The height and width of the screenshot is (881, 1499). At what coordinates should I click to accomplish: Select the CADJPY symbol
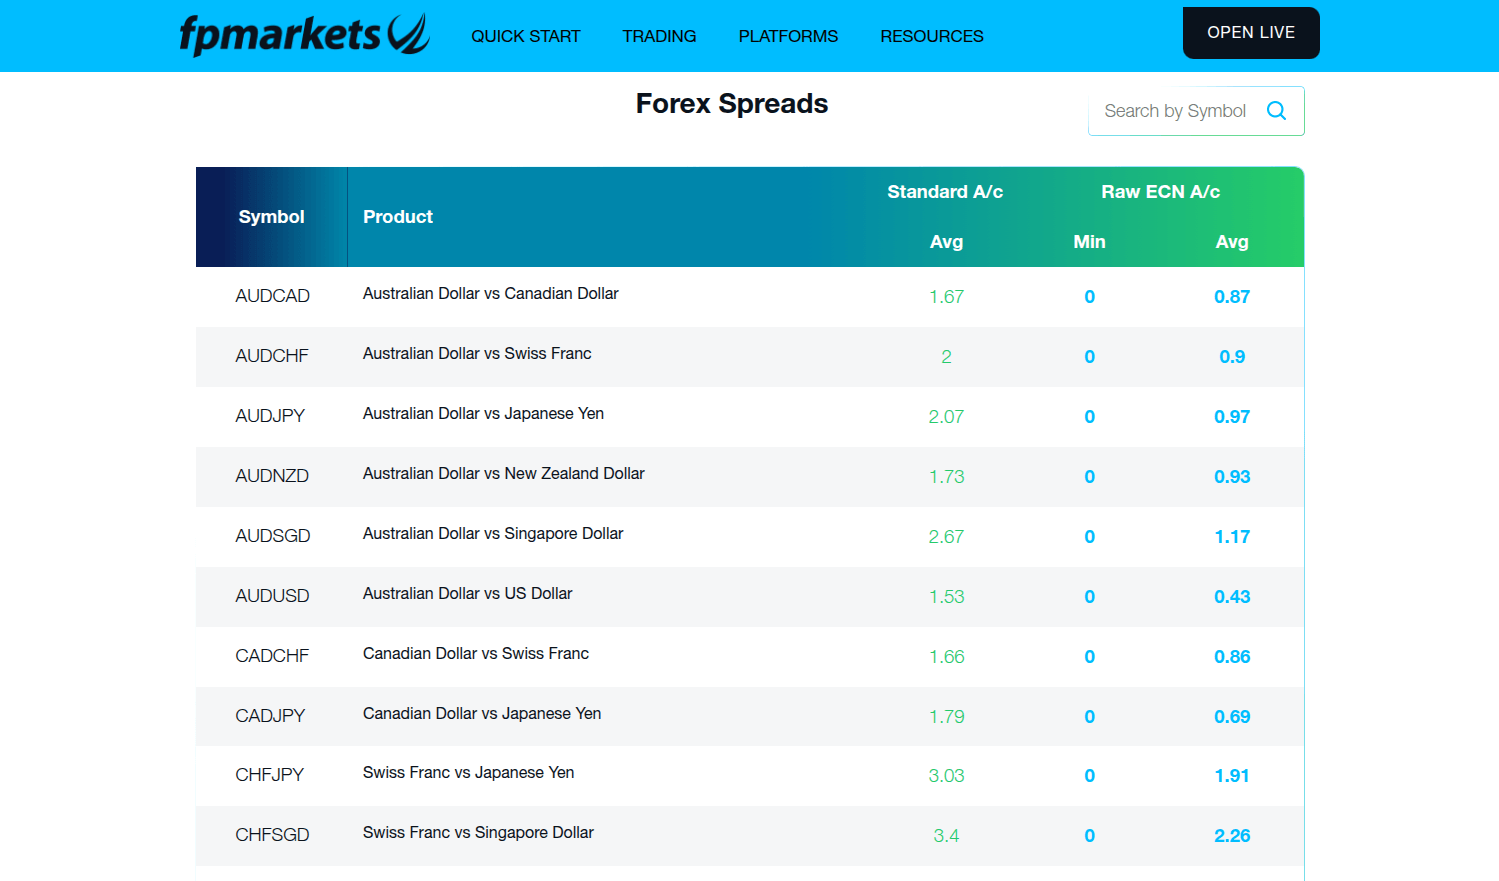tap(270, 716)
